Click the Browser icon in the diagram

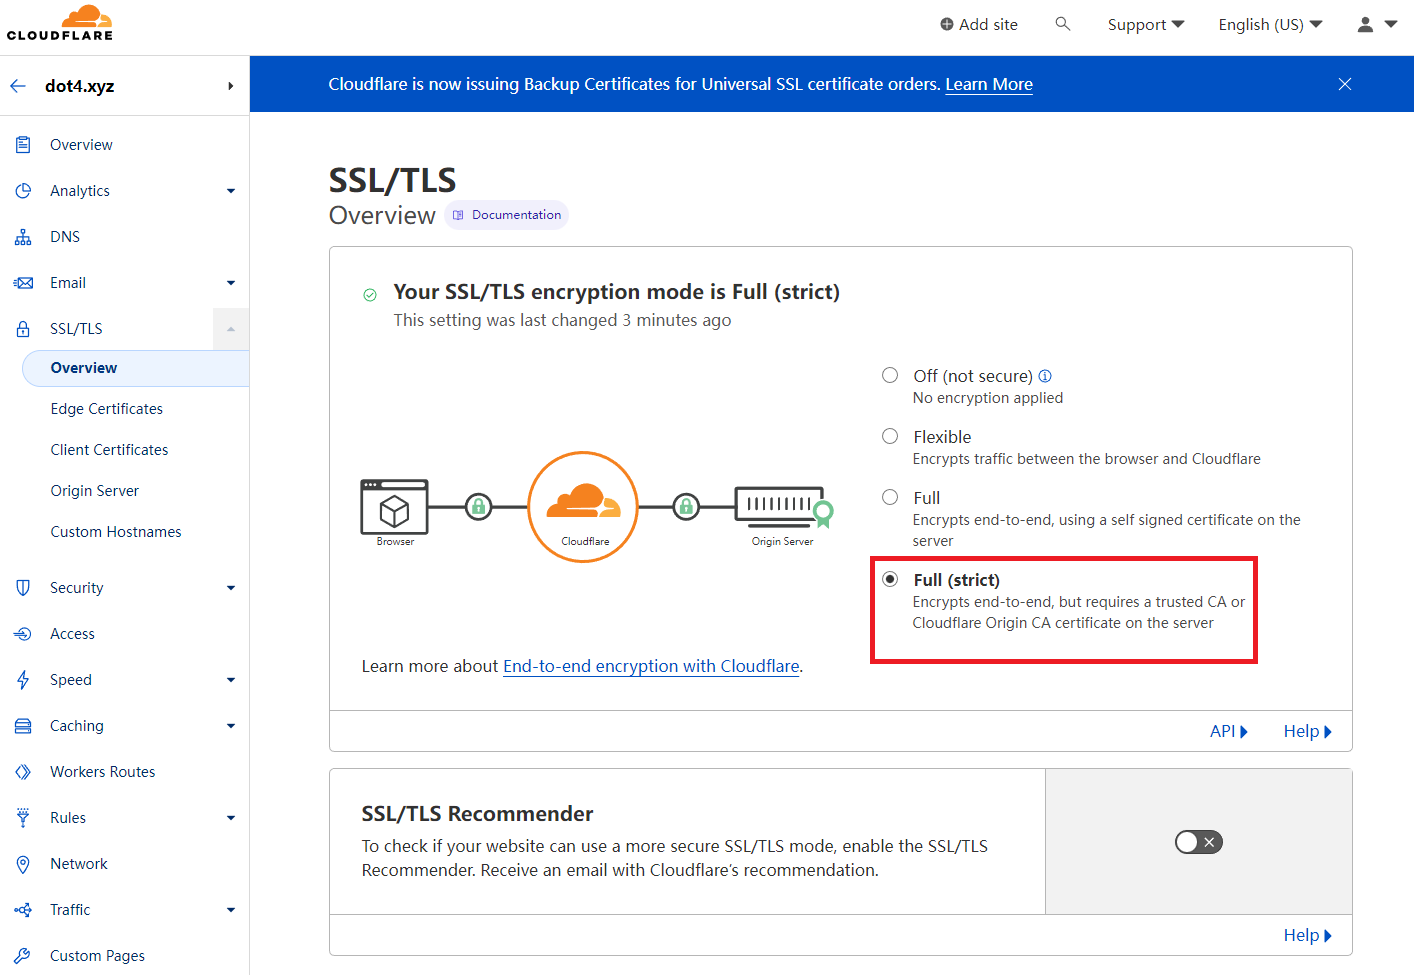click(x=395, y=507)
